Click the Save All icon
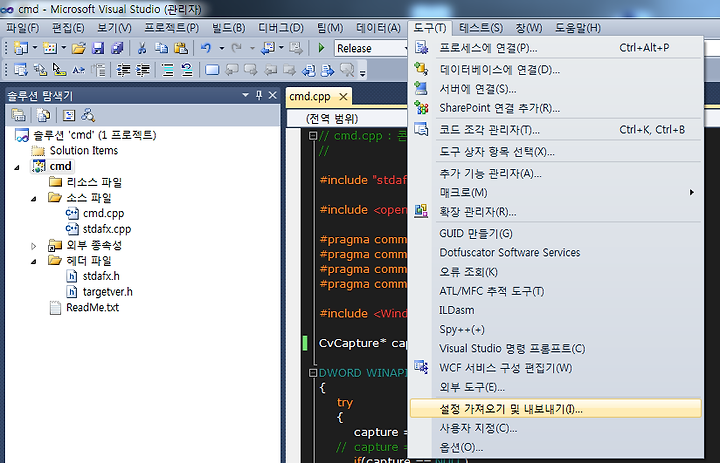The image size is (720, 463). 118,48
